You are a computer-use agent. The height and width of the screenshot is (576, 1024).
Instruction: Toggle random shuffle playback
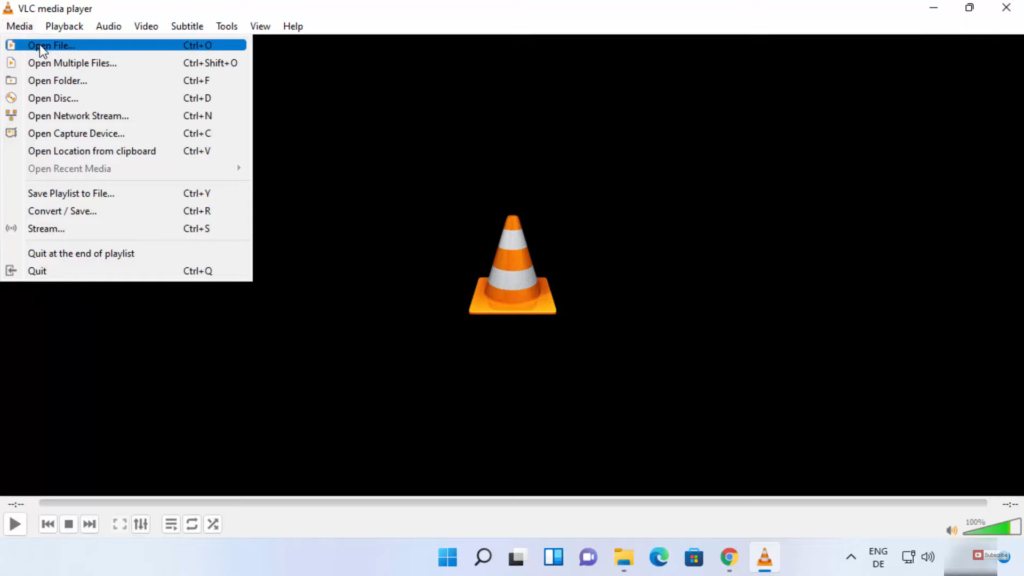click(x=213, y=524)
